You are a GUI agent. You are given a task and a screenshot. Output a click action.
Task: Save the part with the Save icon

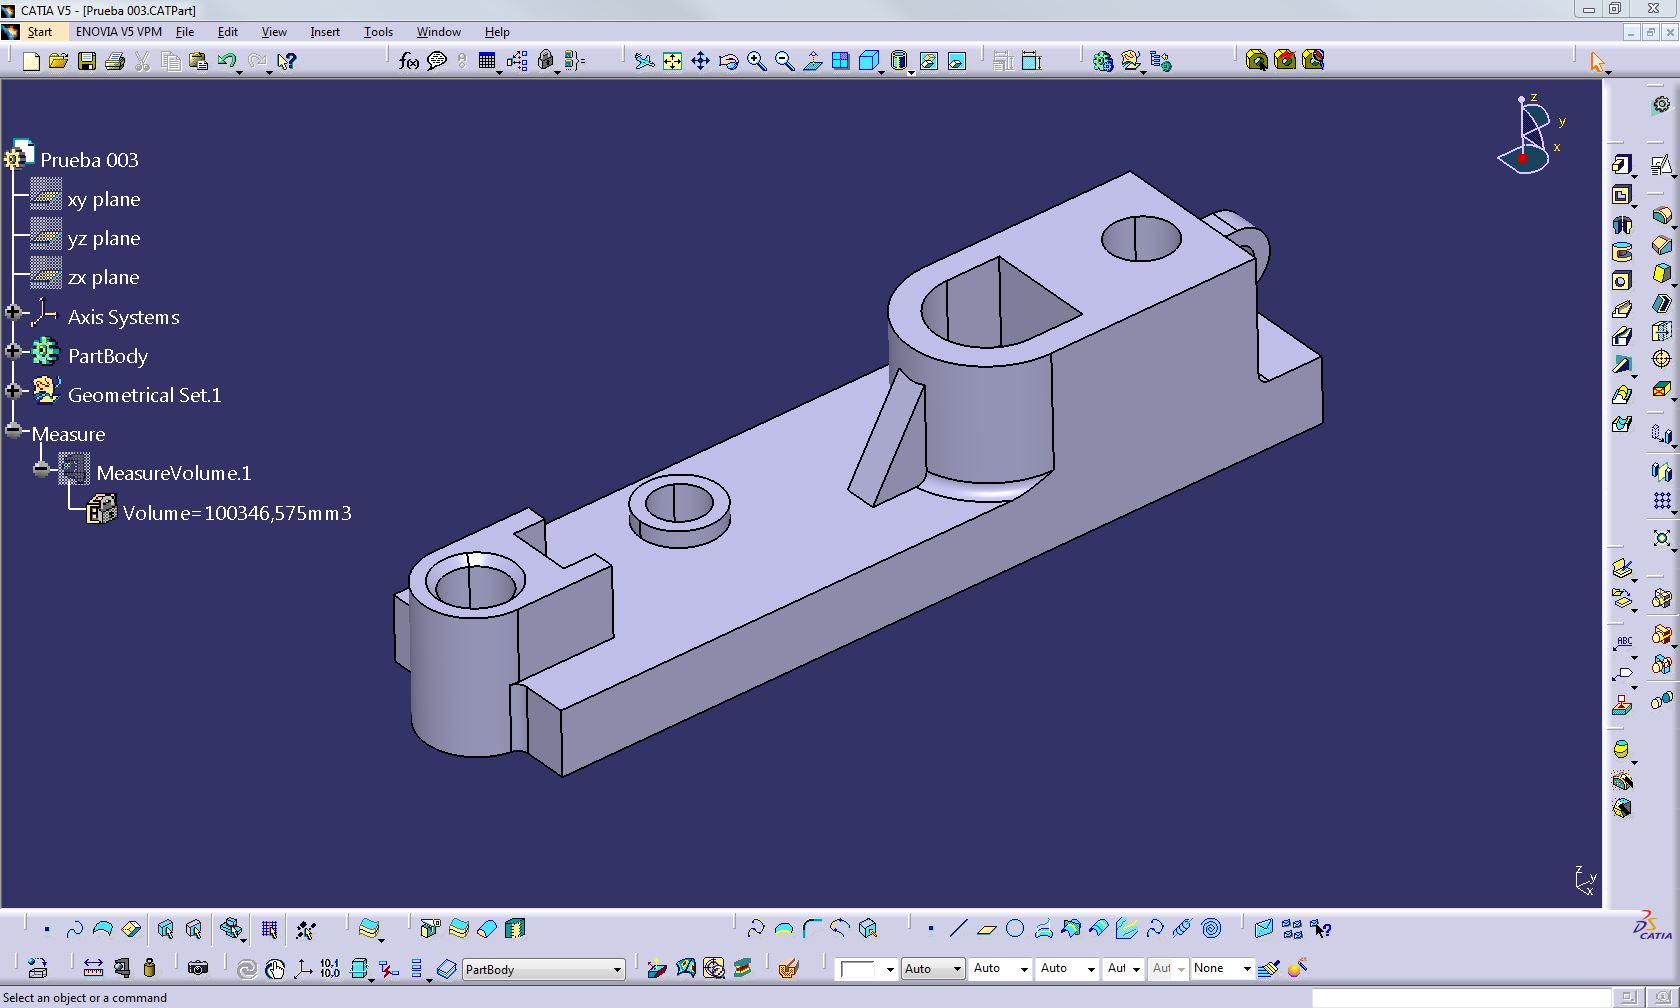pyautogui.click(x=87, y=62)
